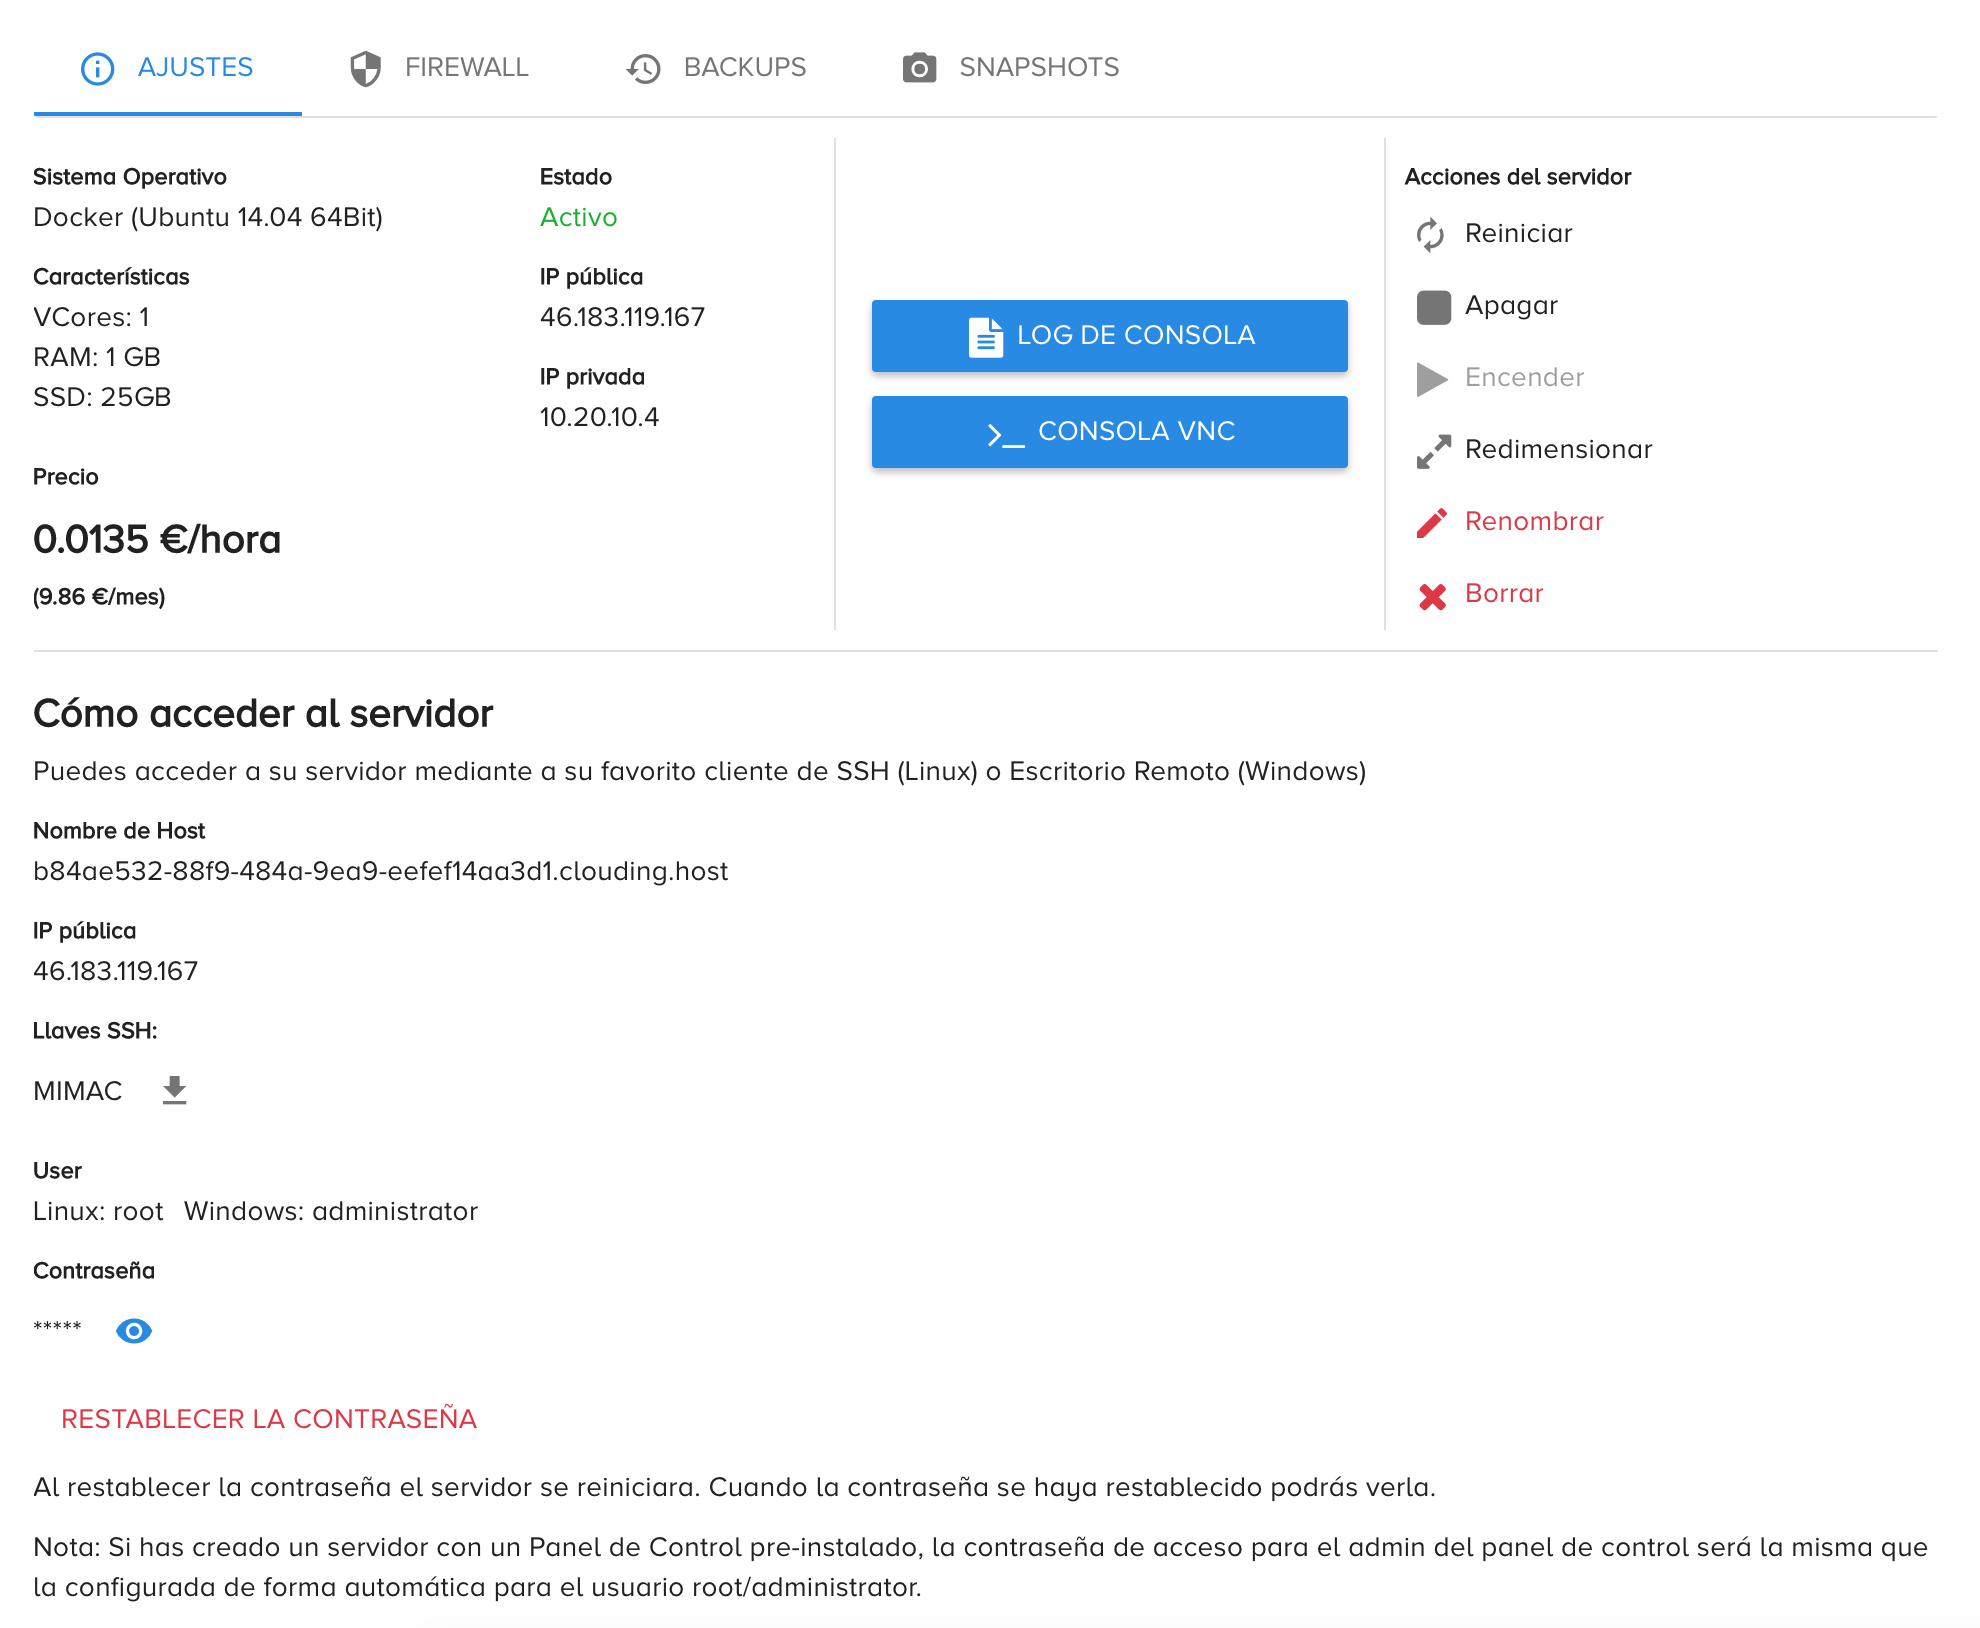Screen dimensions: 1980x1628
Task: Click the RAM: 1 GB value
Action: tap(97, 357)
